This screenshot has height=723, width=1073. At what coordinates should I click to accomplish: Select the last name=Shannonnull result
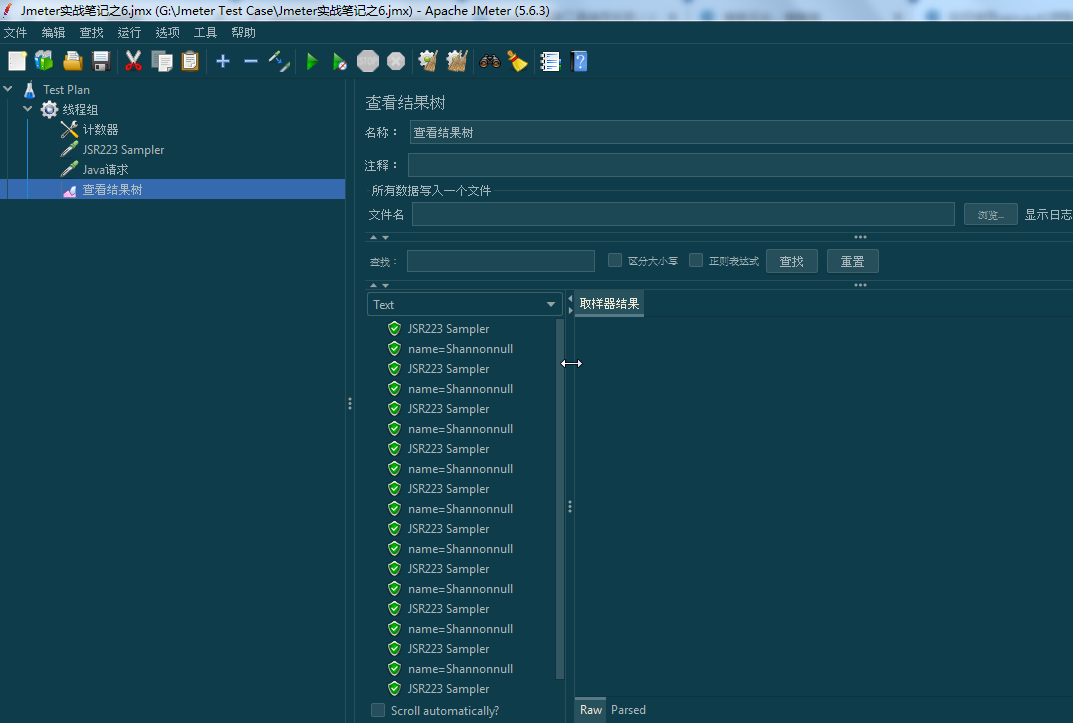point(460,669)
